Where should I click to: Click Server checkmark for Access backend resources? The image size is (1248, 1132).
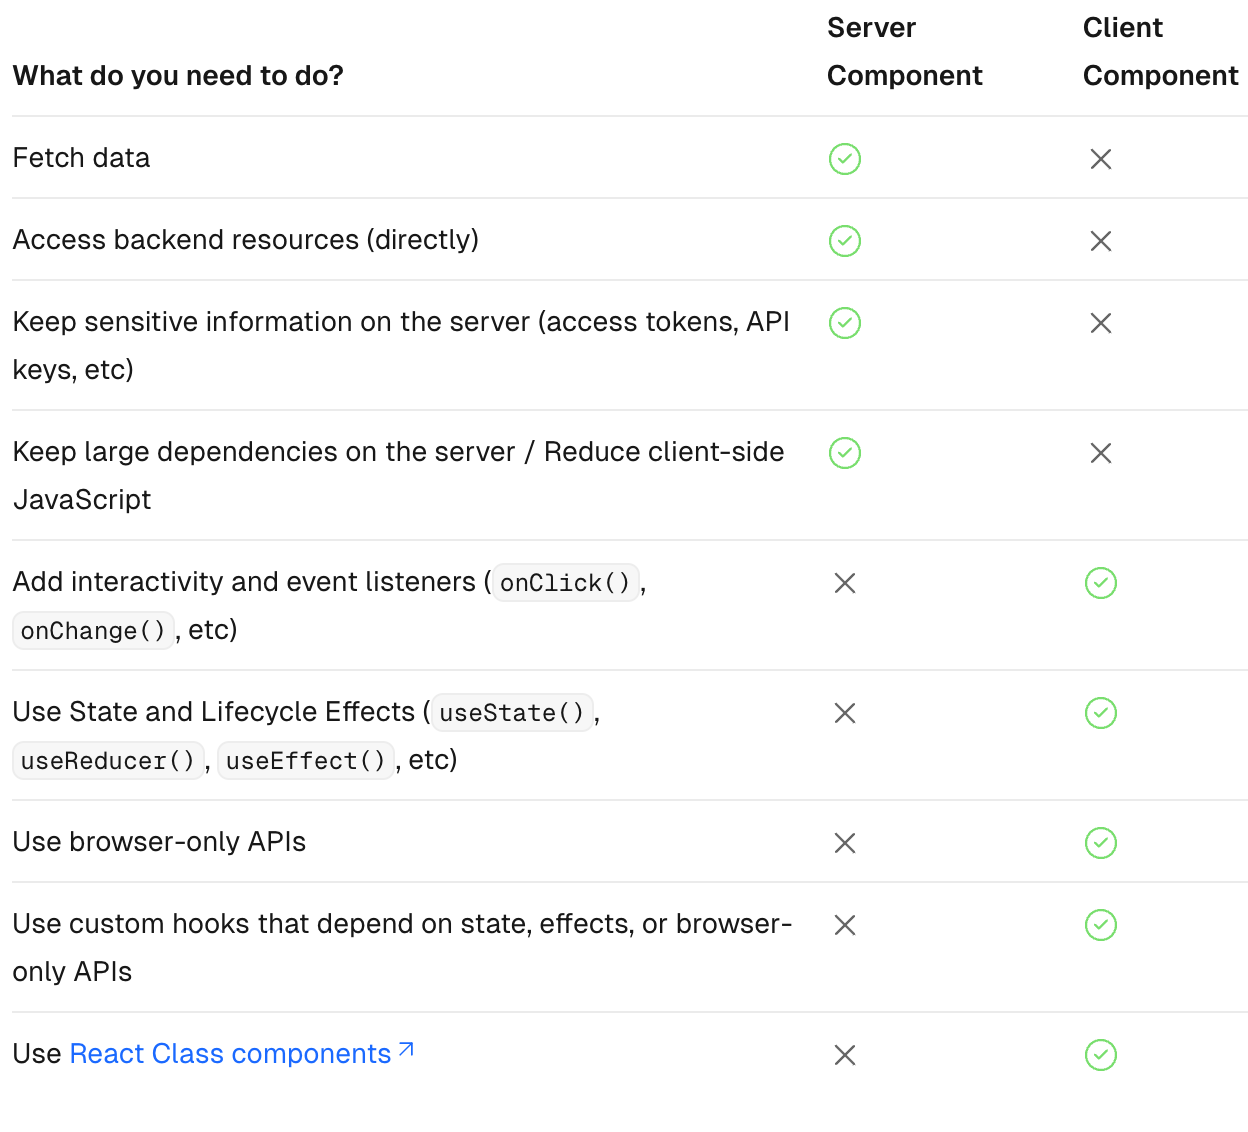845,241
